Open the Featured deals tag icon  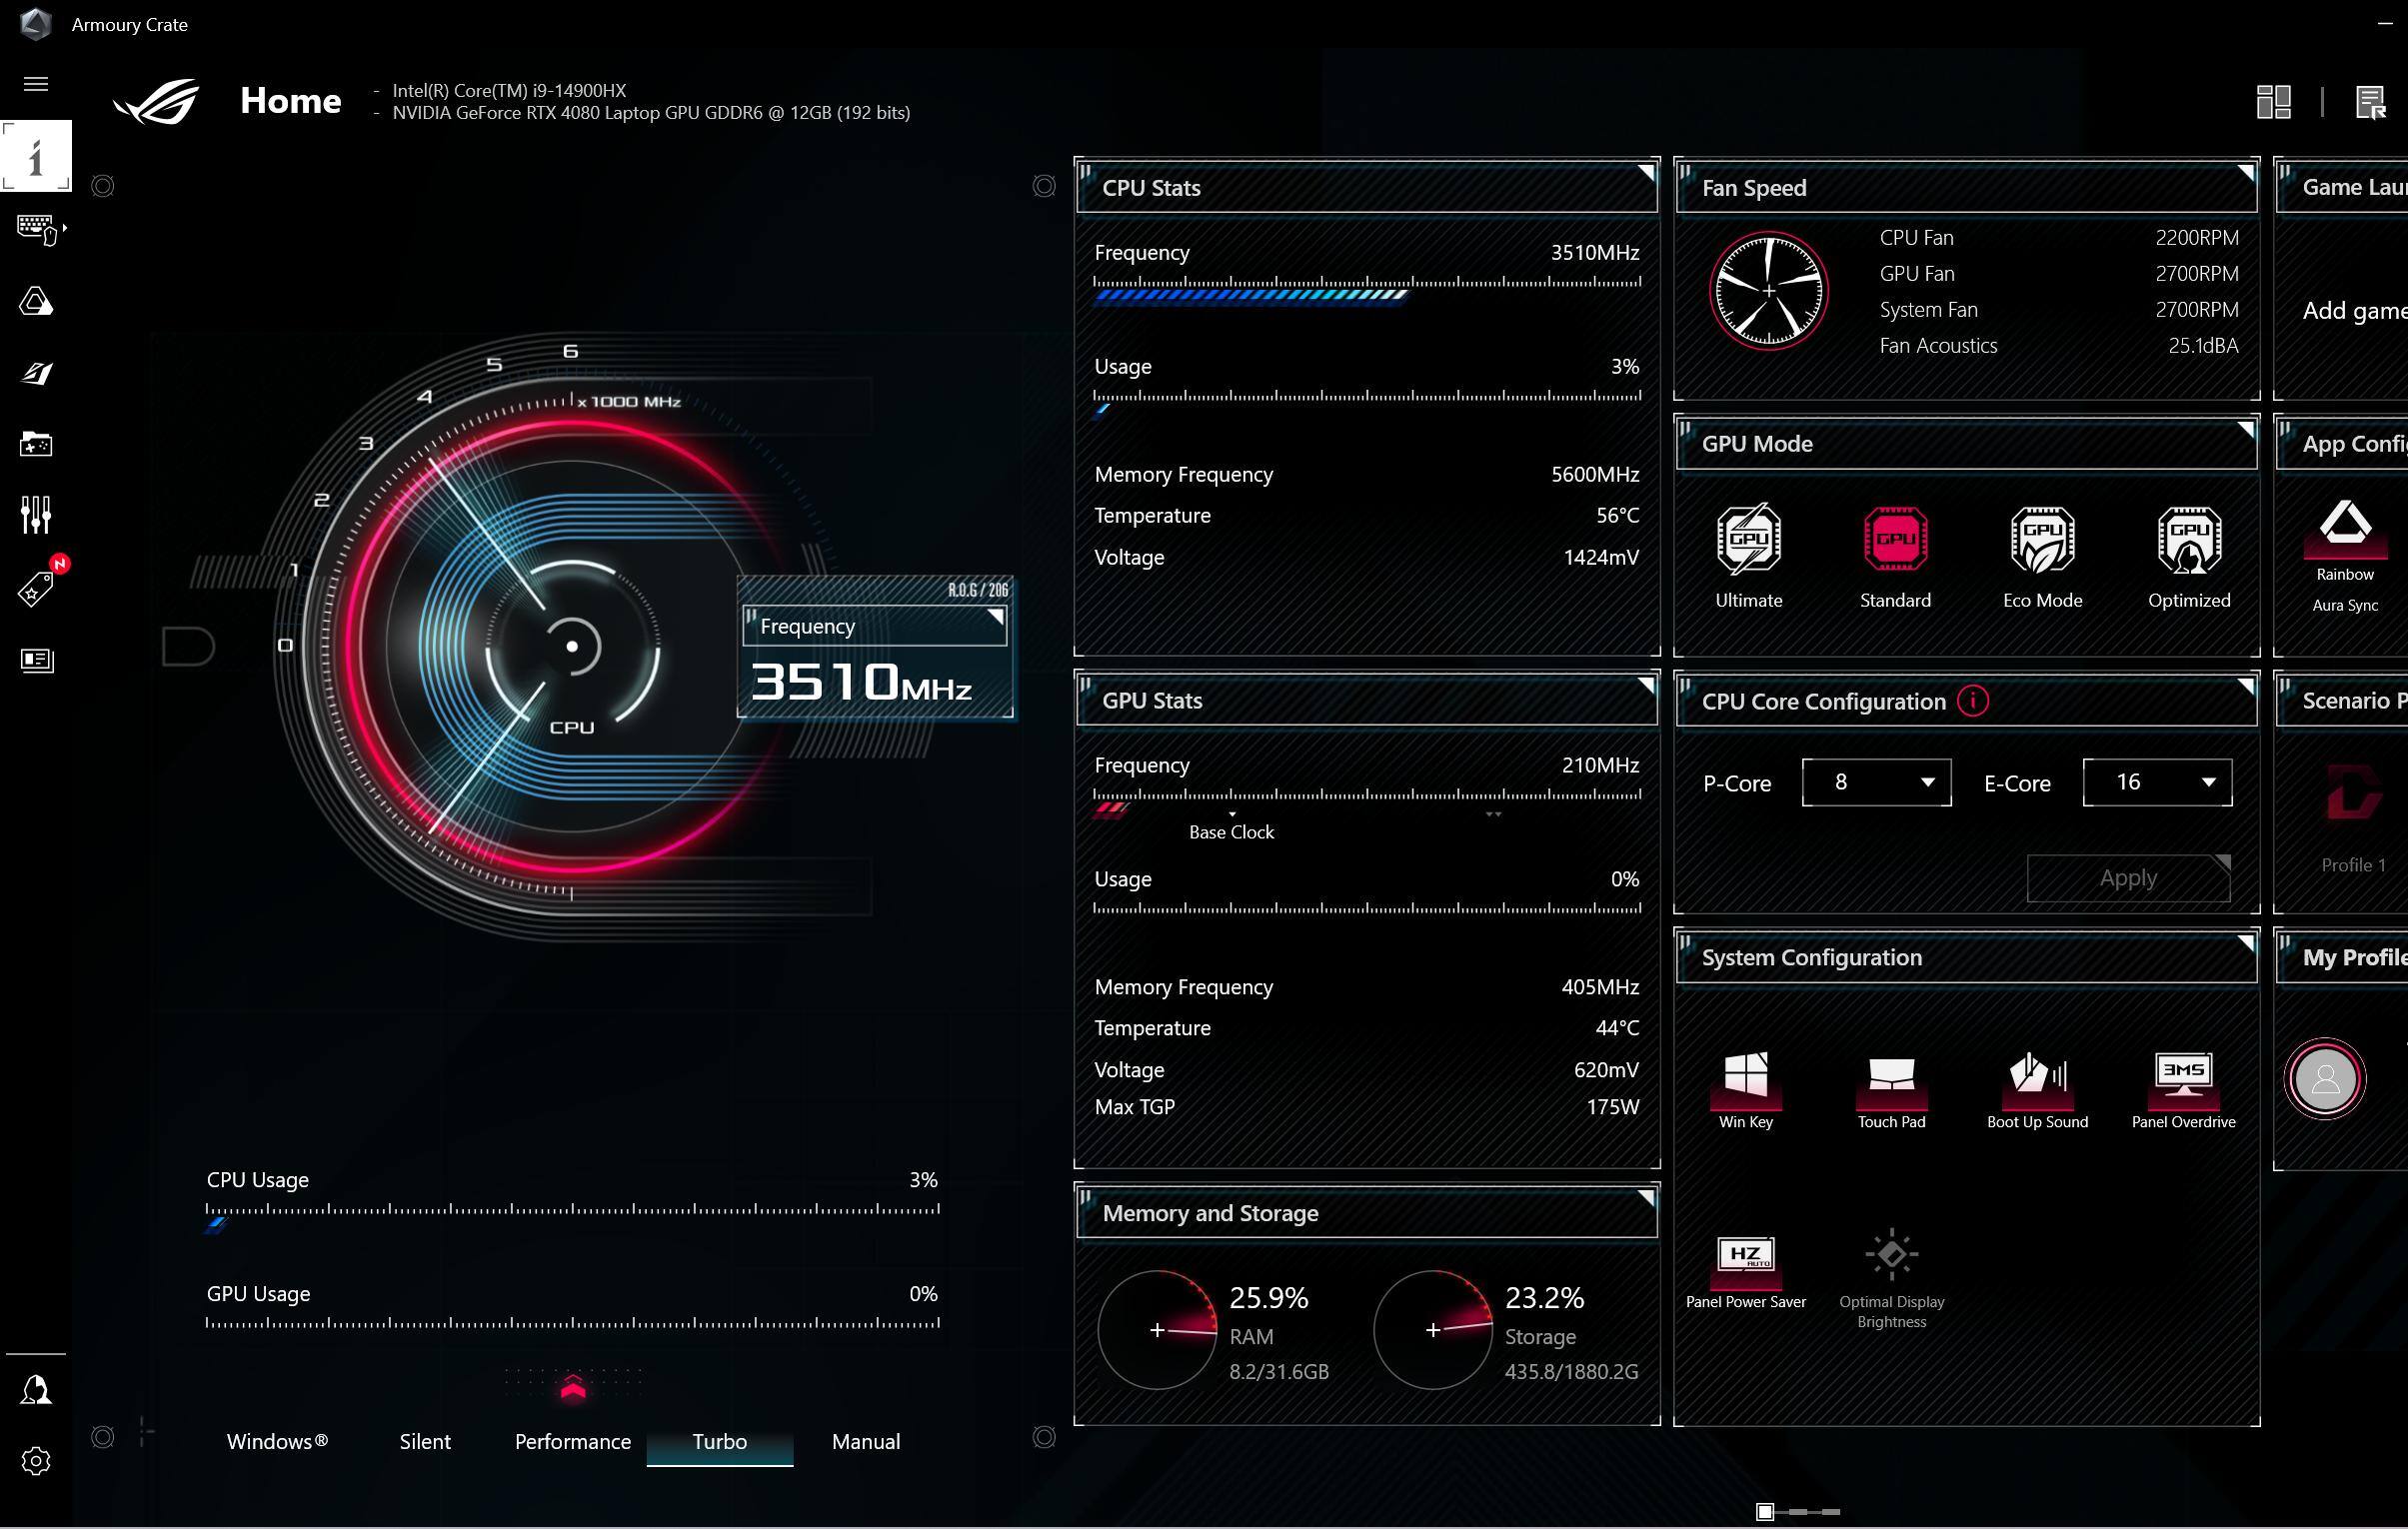coord(36,589)
